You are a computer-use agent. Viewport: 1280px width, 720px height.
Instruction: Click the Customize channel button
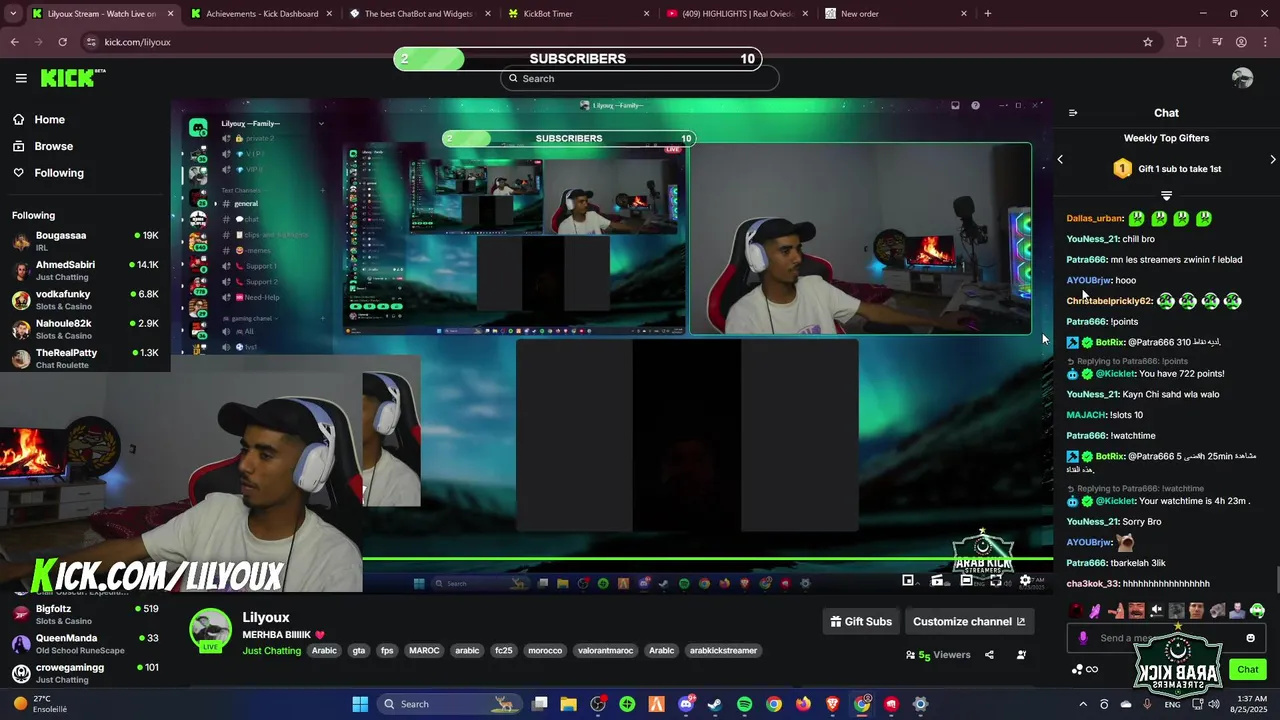click(x=969, y=622)
